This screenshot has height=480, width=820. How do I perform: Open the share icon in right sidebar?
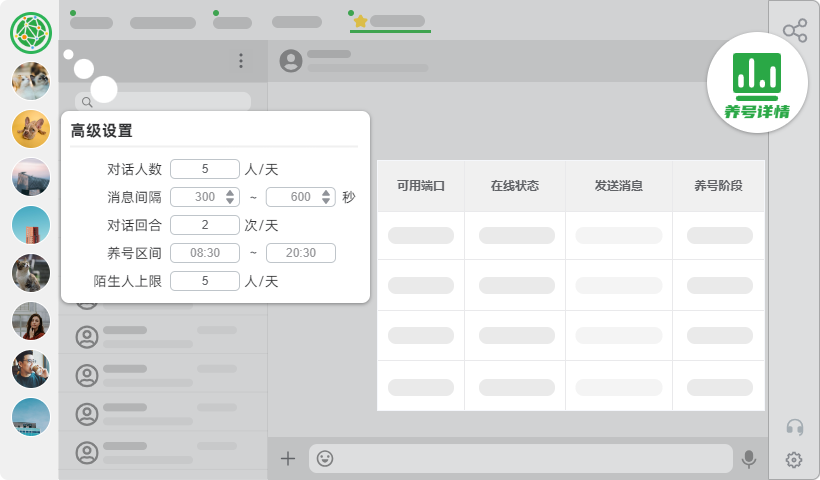795,31
